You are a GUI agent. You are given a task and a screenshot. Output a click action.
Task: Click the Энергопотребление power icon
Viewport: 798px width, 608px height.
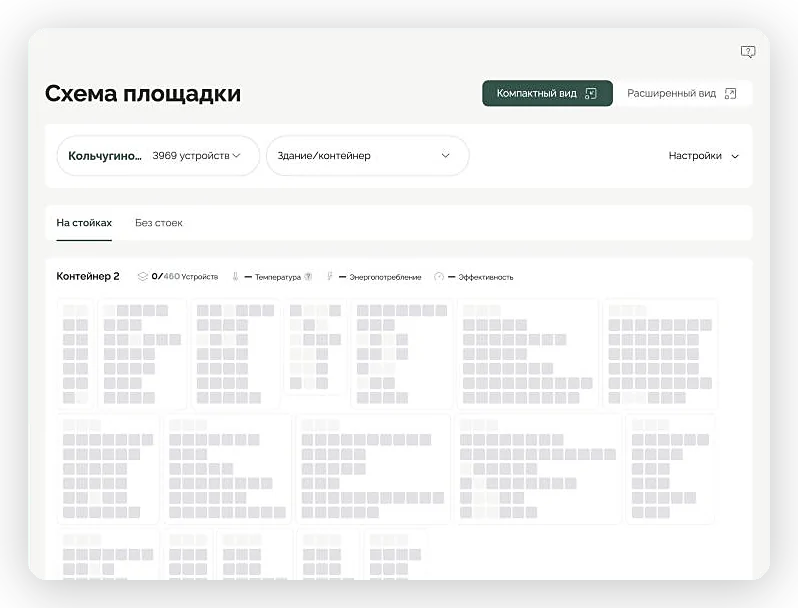pyautogui.click(x=330, y=277)
